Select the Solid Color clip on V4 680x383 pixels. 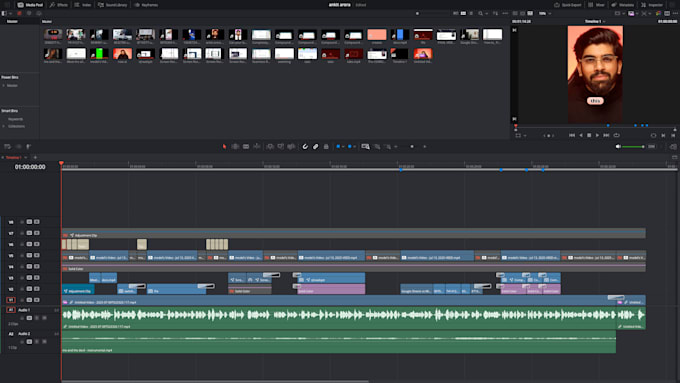pos(353,268)
